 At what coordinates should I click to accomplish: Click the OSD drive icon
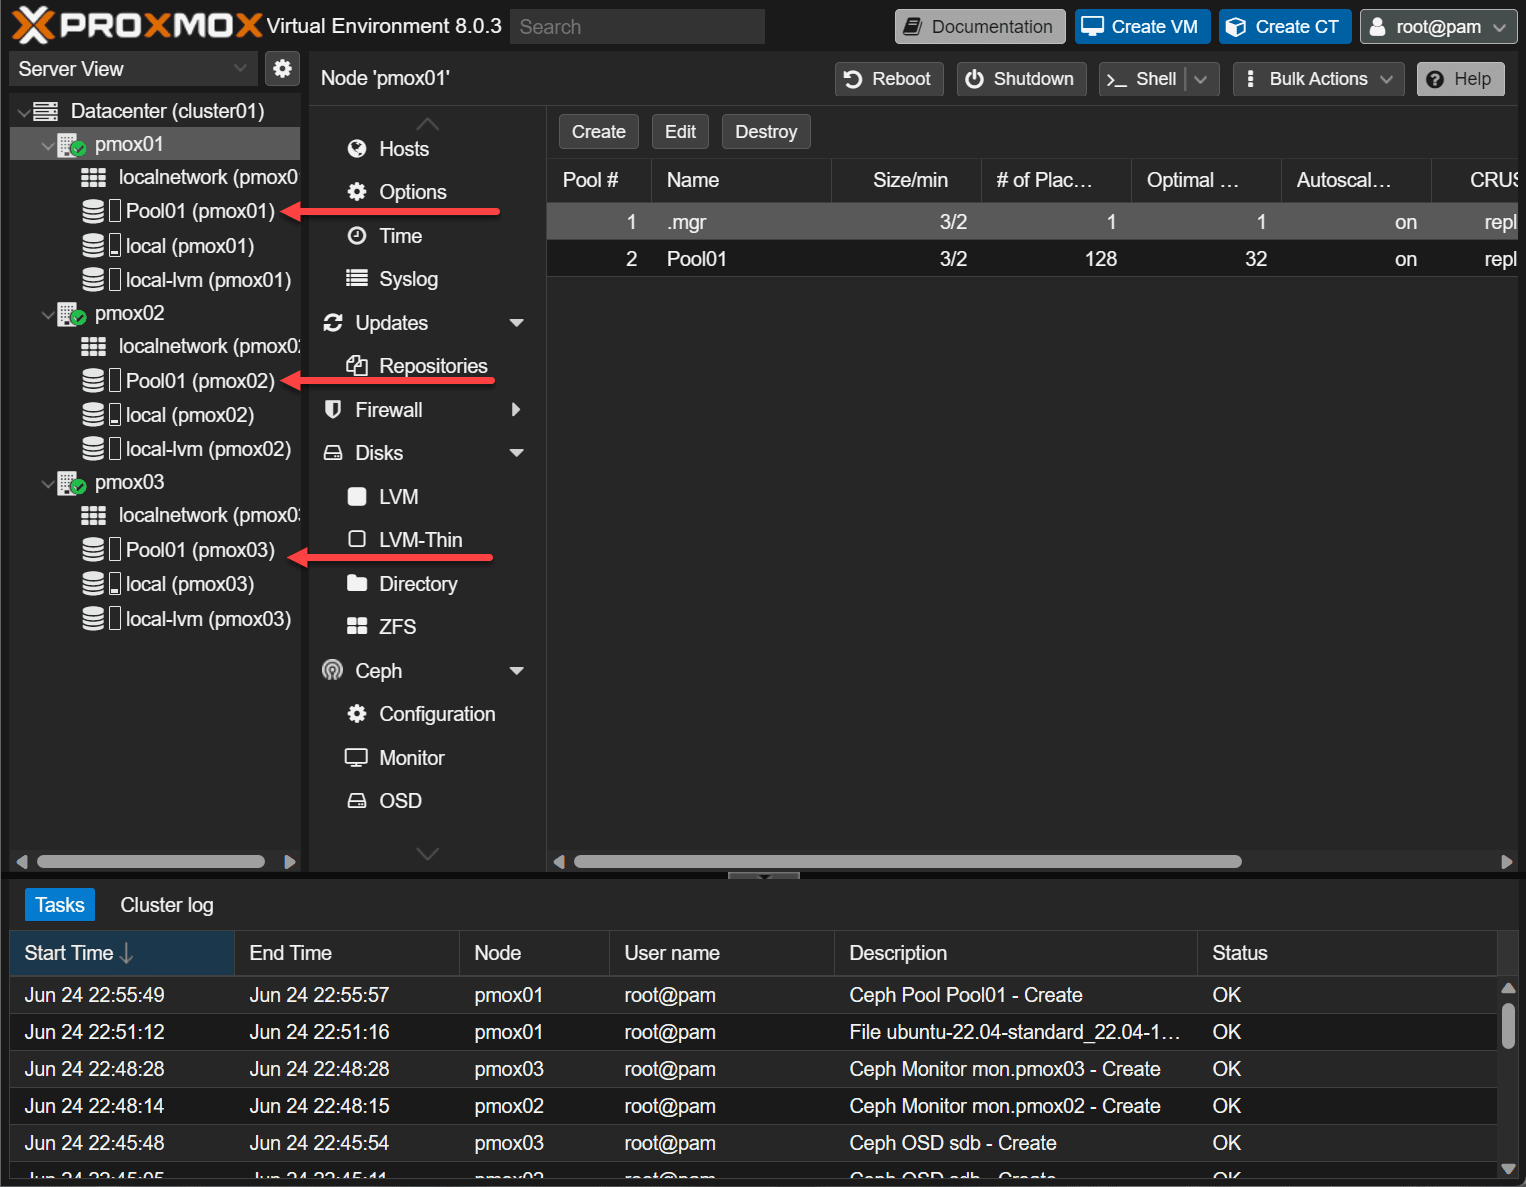357,801
